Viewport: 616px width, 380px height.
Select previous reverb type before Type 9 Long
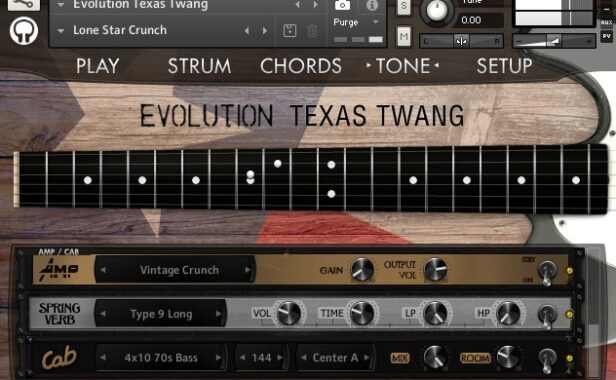(103, 314)
